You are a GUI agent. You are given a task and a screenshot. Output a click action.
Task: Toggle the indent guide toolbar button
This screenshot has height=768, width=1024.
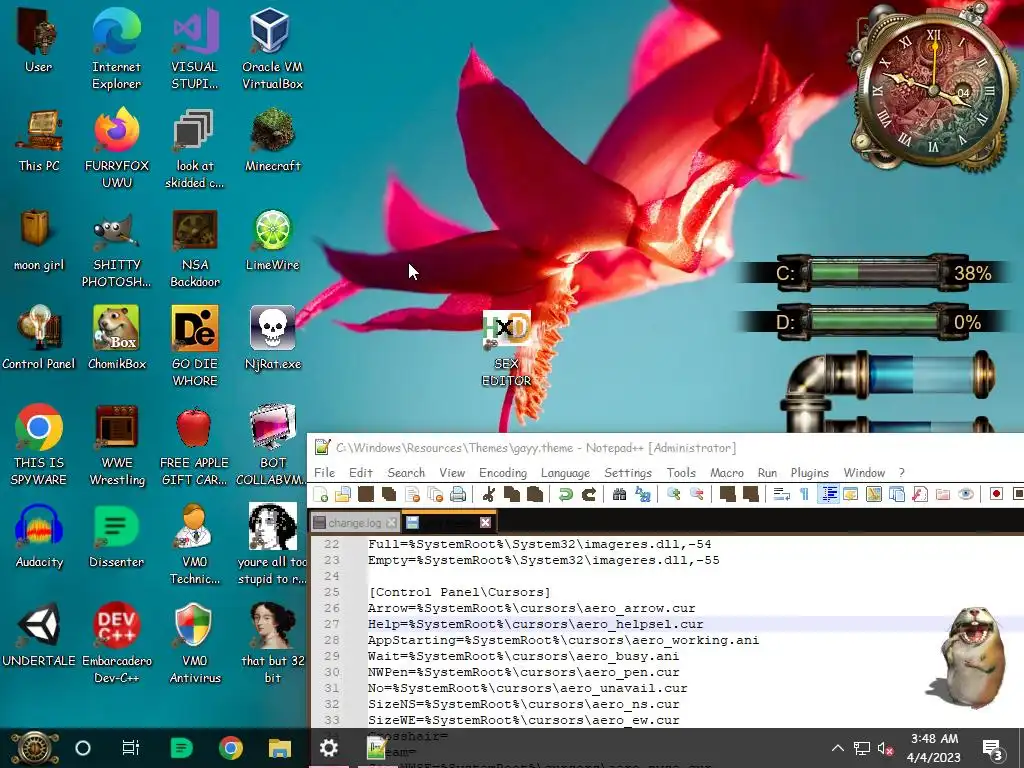(829, 494)
